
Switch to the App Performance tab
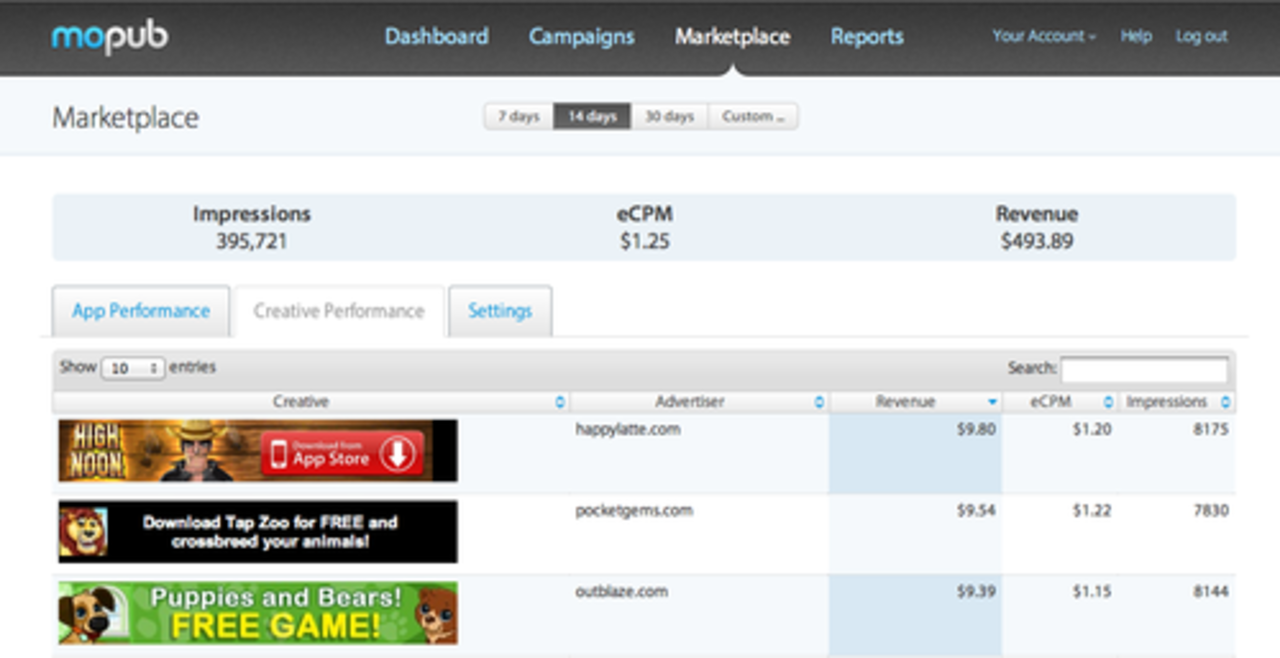tap(141, 311)
